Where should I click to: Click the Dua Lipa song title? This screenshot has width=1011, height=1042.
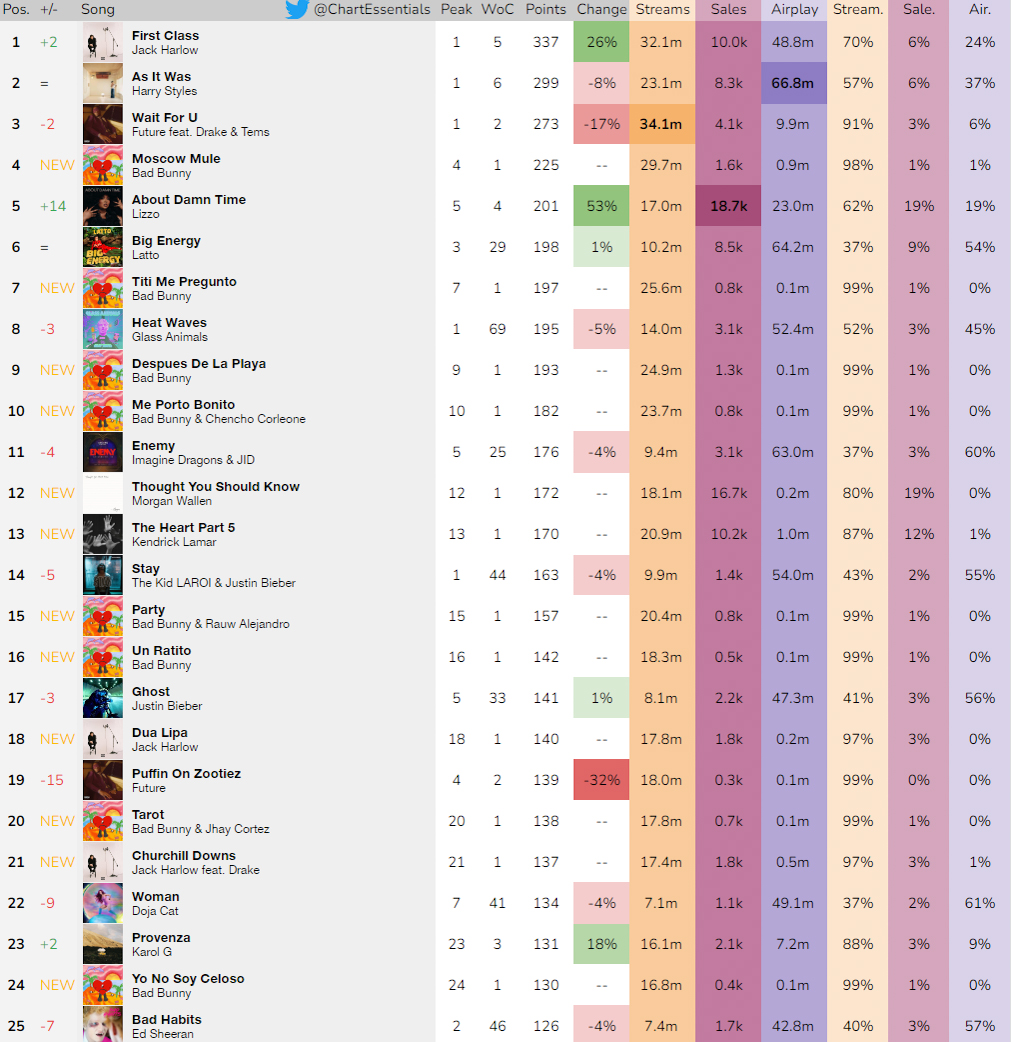pos(160,732)
